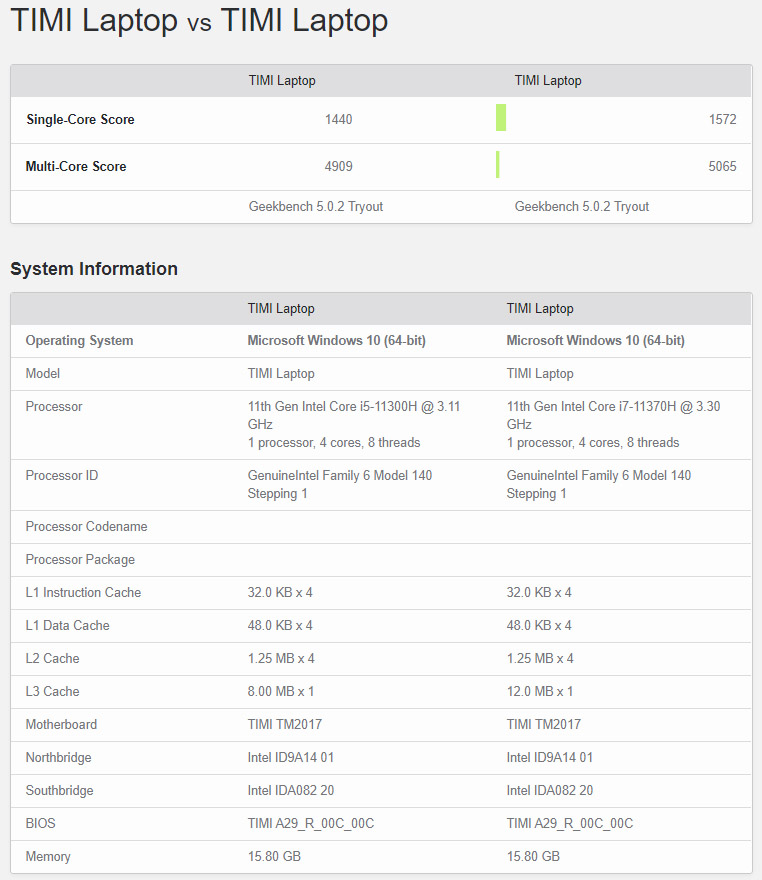
Task: Click the green multi-core comparison bar
Action: 498,164
